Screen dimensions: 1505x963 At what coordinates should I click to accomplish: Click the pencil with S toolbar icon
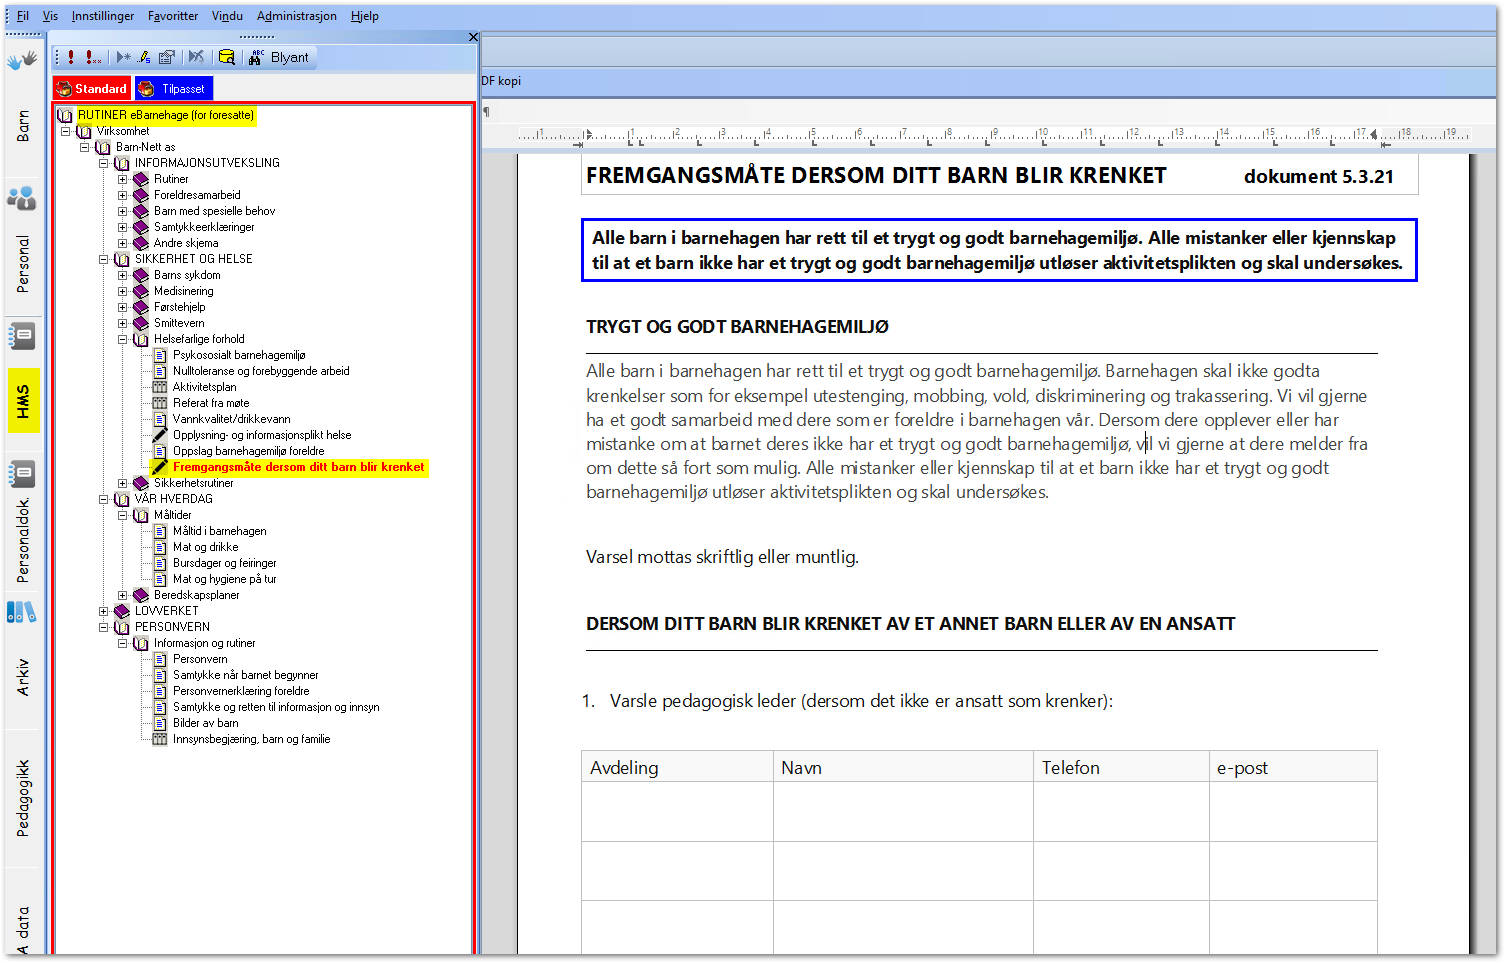[x=144, y=57]
